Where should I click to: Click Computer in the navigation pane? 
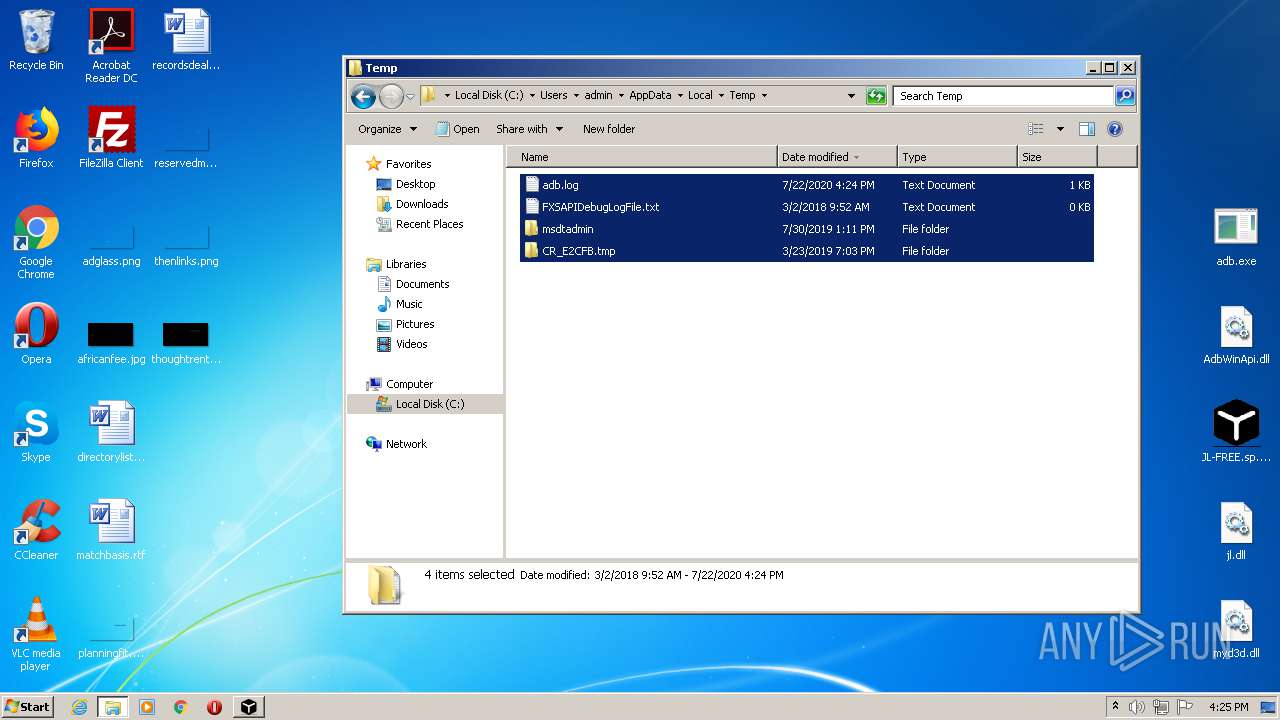click(409, 384)
